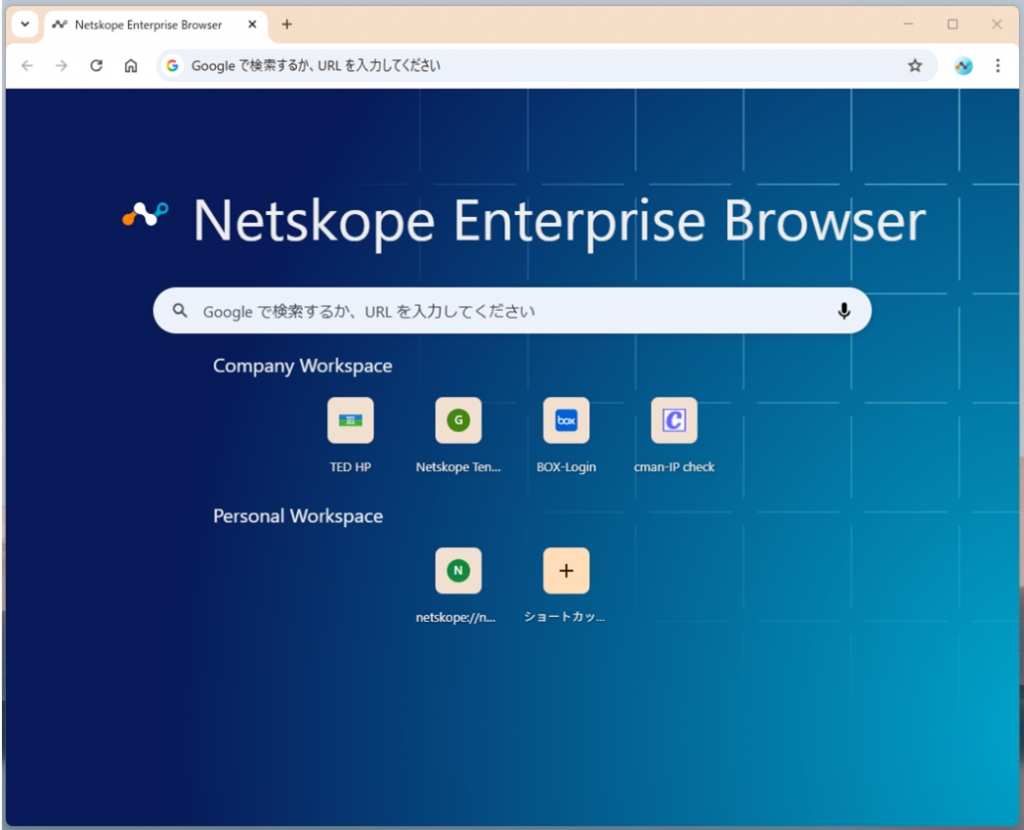Screen dimensions: 1024x830
Task: Start the cman-IP check shortcut
Action: click(674, 420)
